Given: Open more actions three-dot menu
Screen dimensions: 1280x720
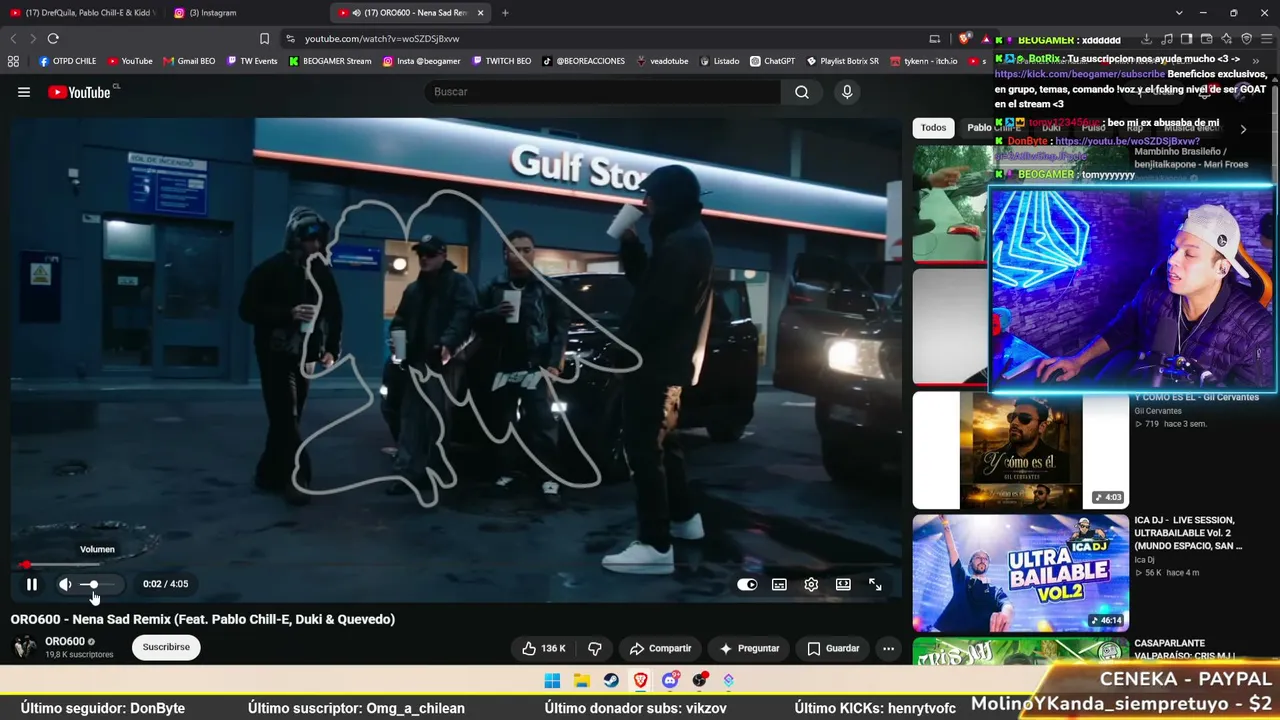Looking at the screenshot, I should [888, 648].
